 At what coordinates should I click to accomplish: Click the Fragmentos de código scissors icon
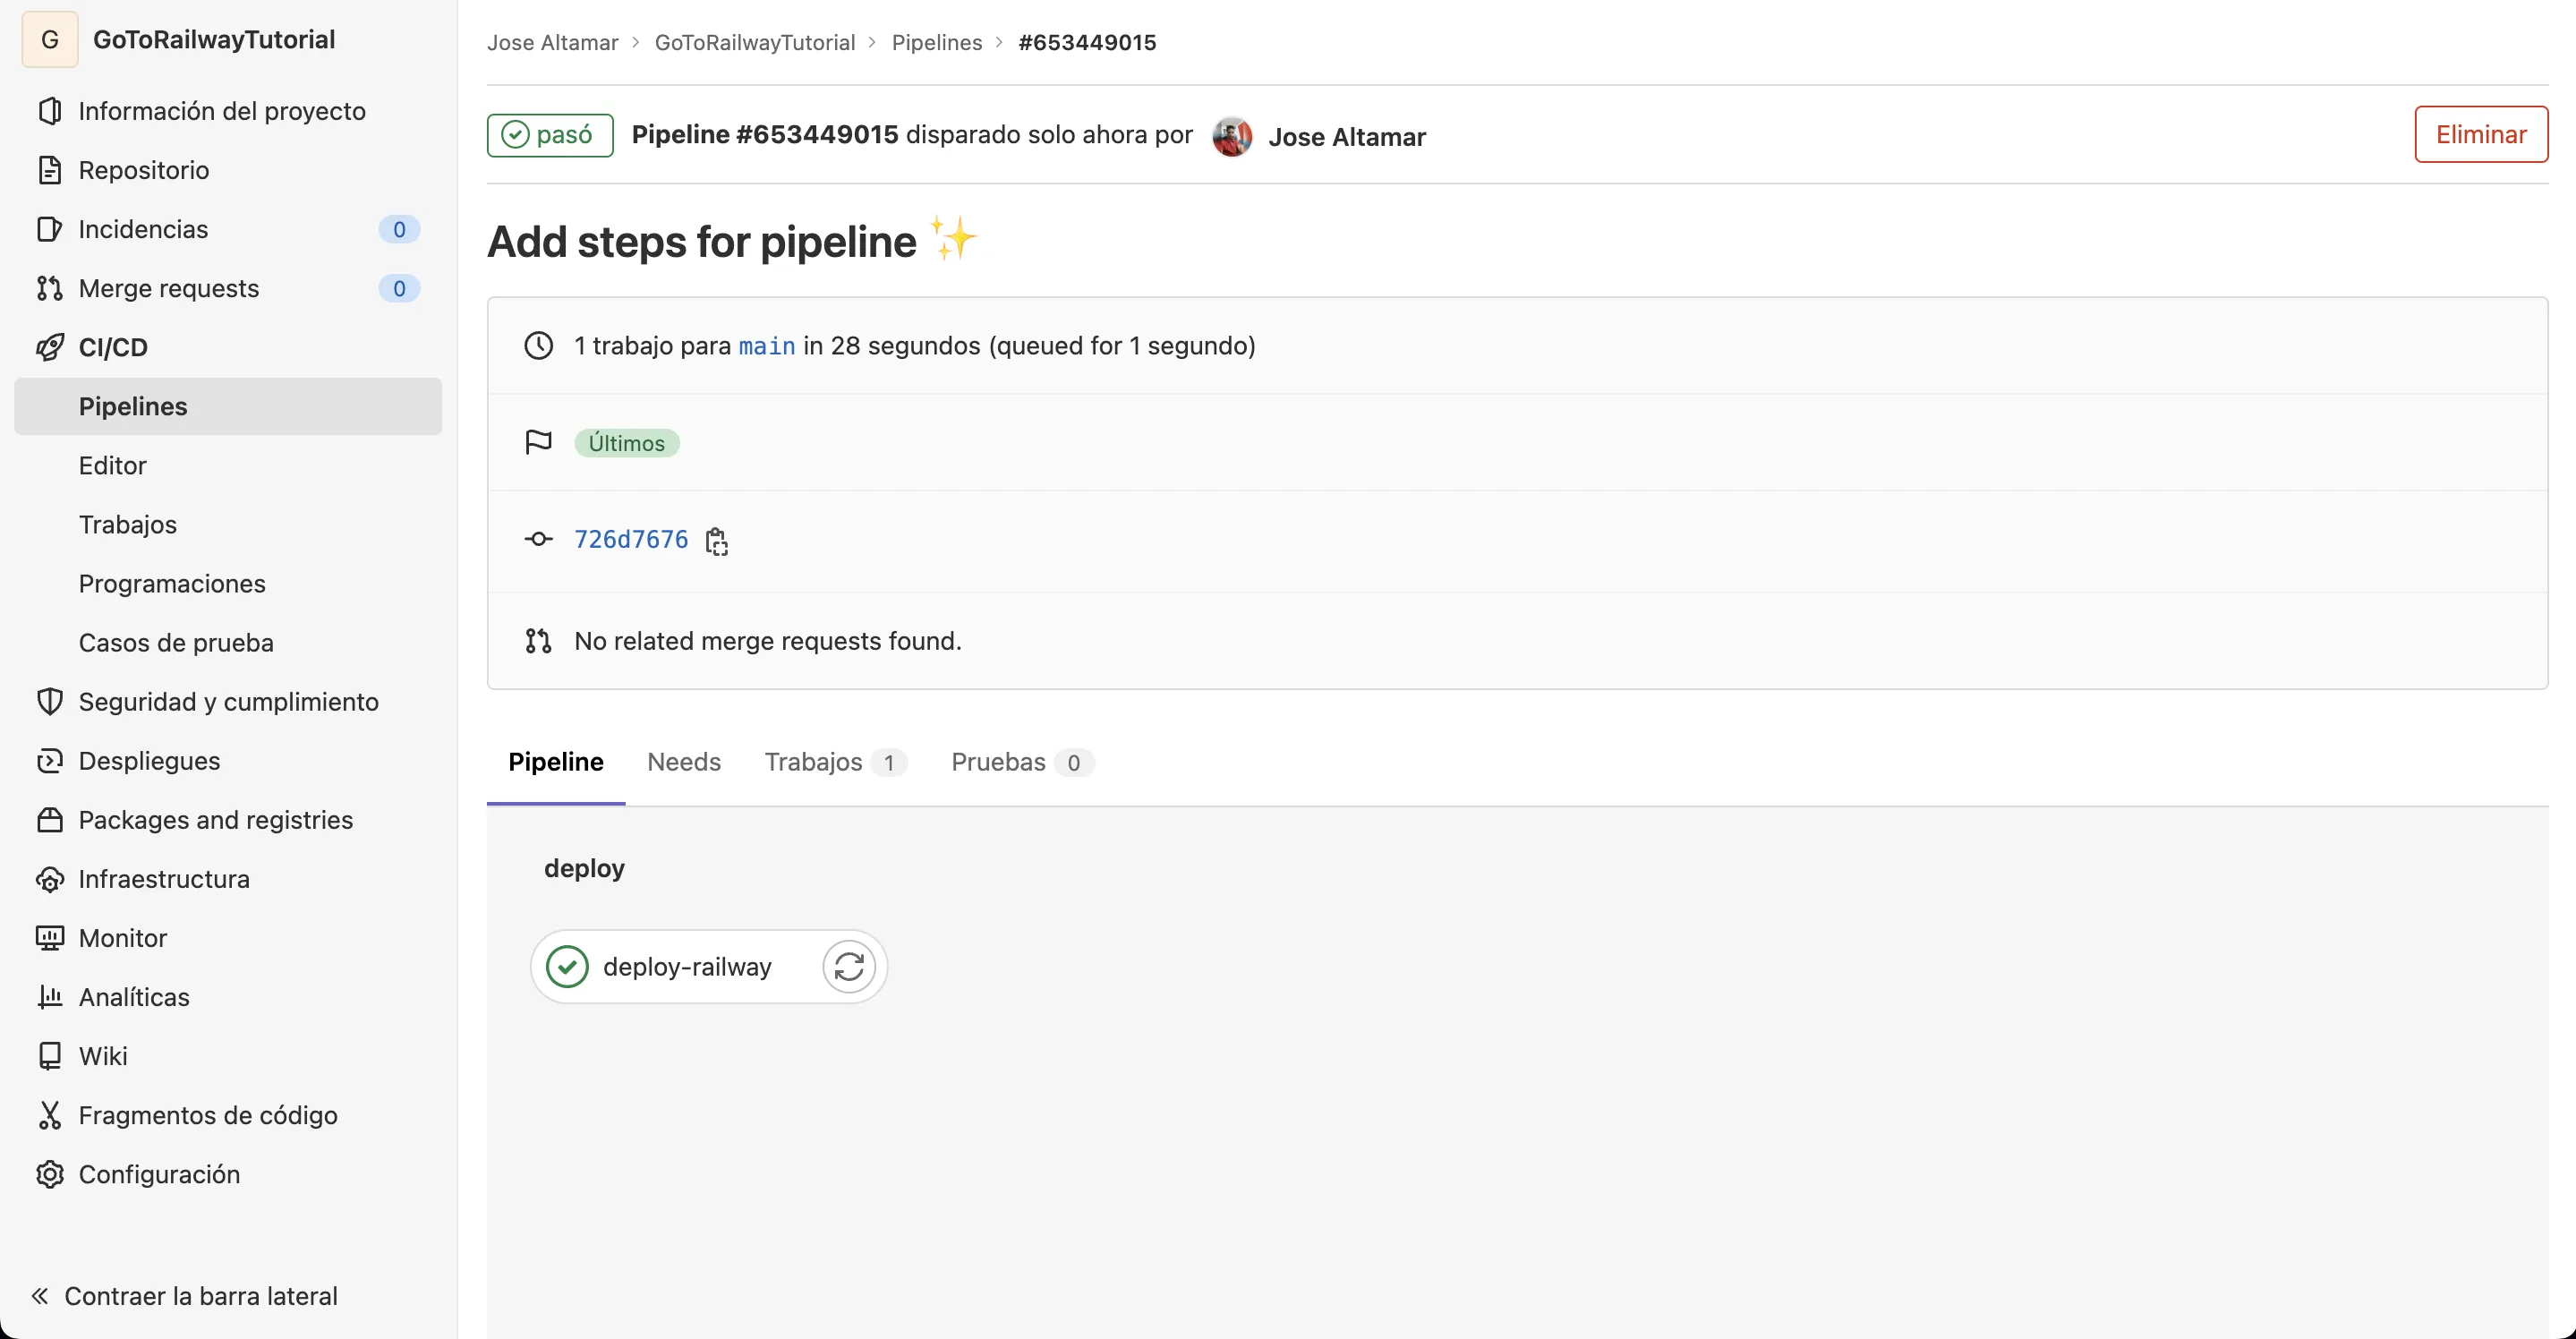49,1115
